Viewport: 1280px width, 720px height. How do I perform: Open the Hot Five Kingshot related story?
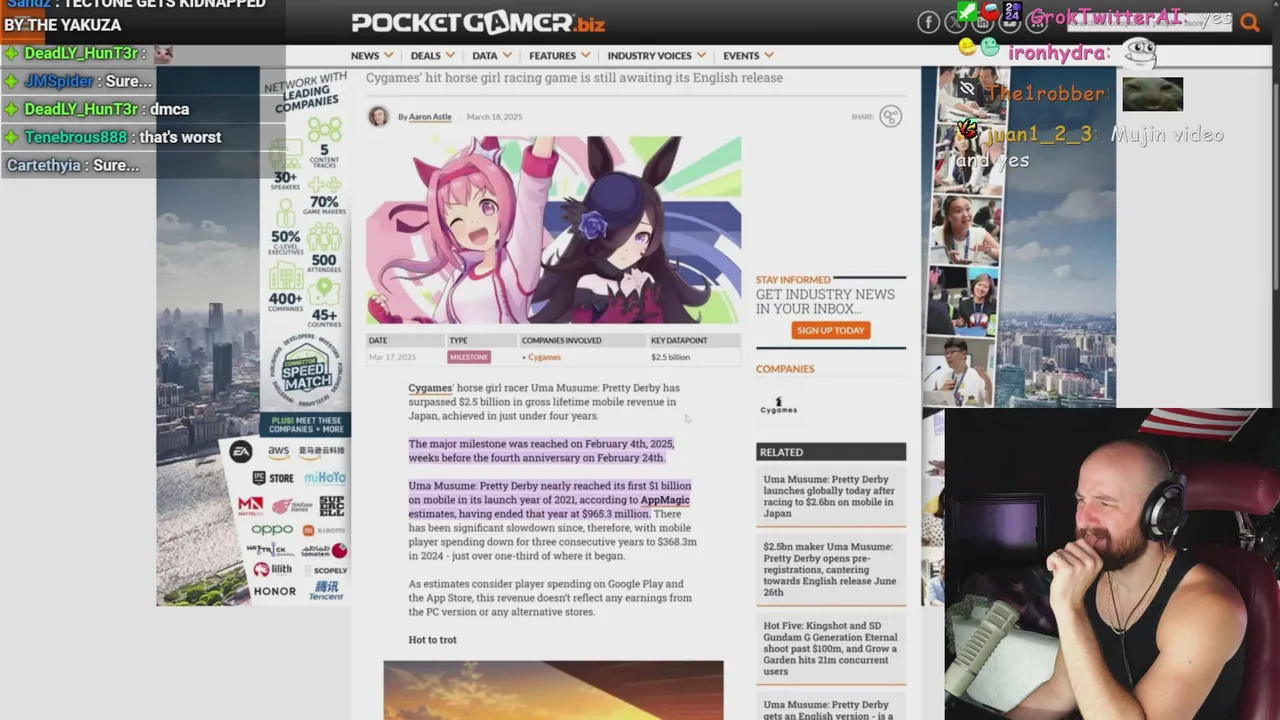click(x=830, y=648)
